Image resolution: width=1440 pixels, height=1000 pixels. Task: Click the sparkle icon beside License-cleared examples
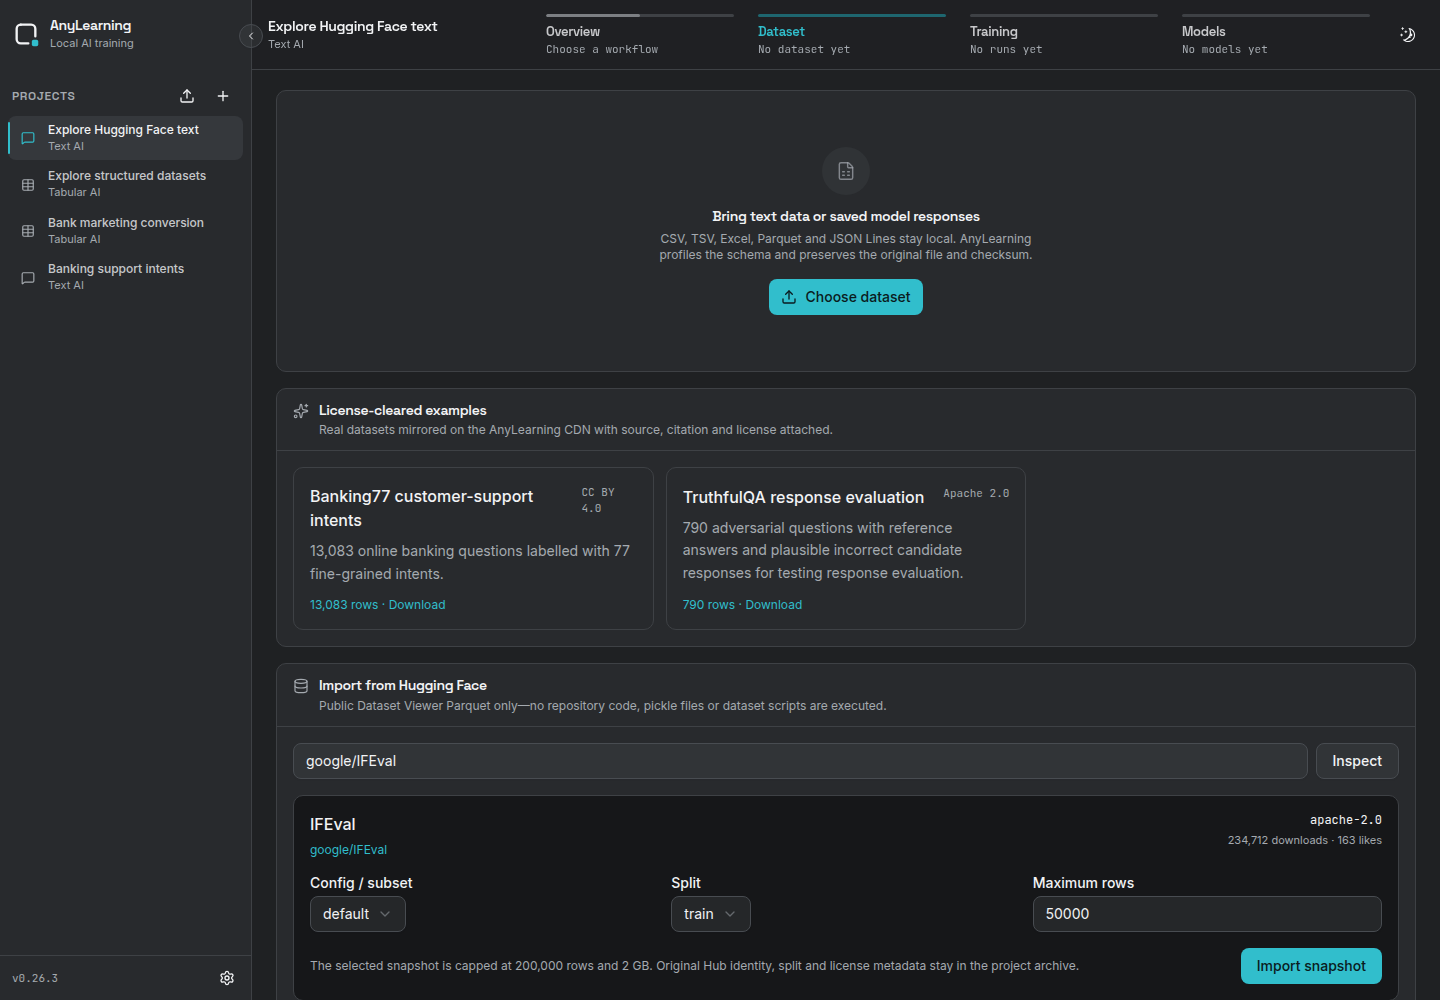[301, 411]
